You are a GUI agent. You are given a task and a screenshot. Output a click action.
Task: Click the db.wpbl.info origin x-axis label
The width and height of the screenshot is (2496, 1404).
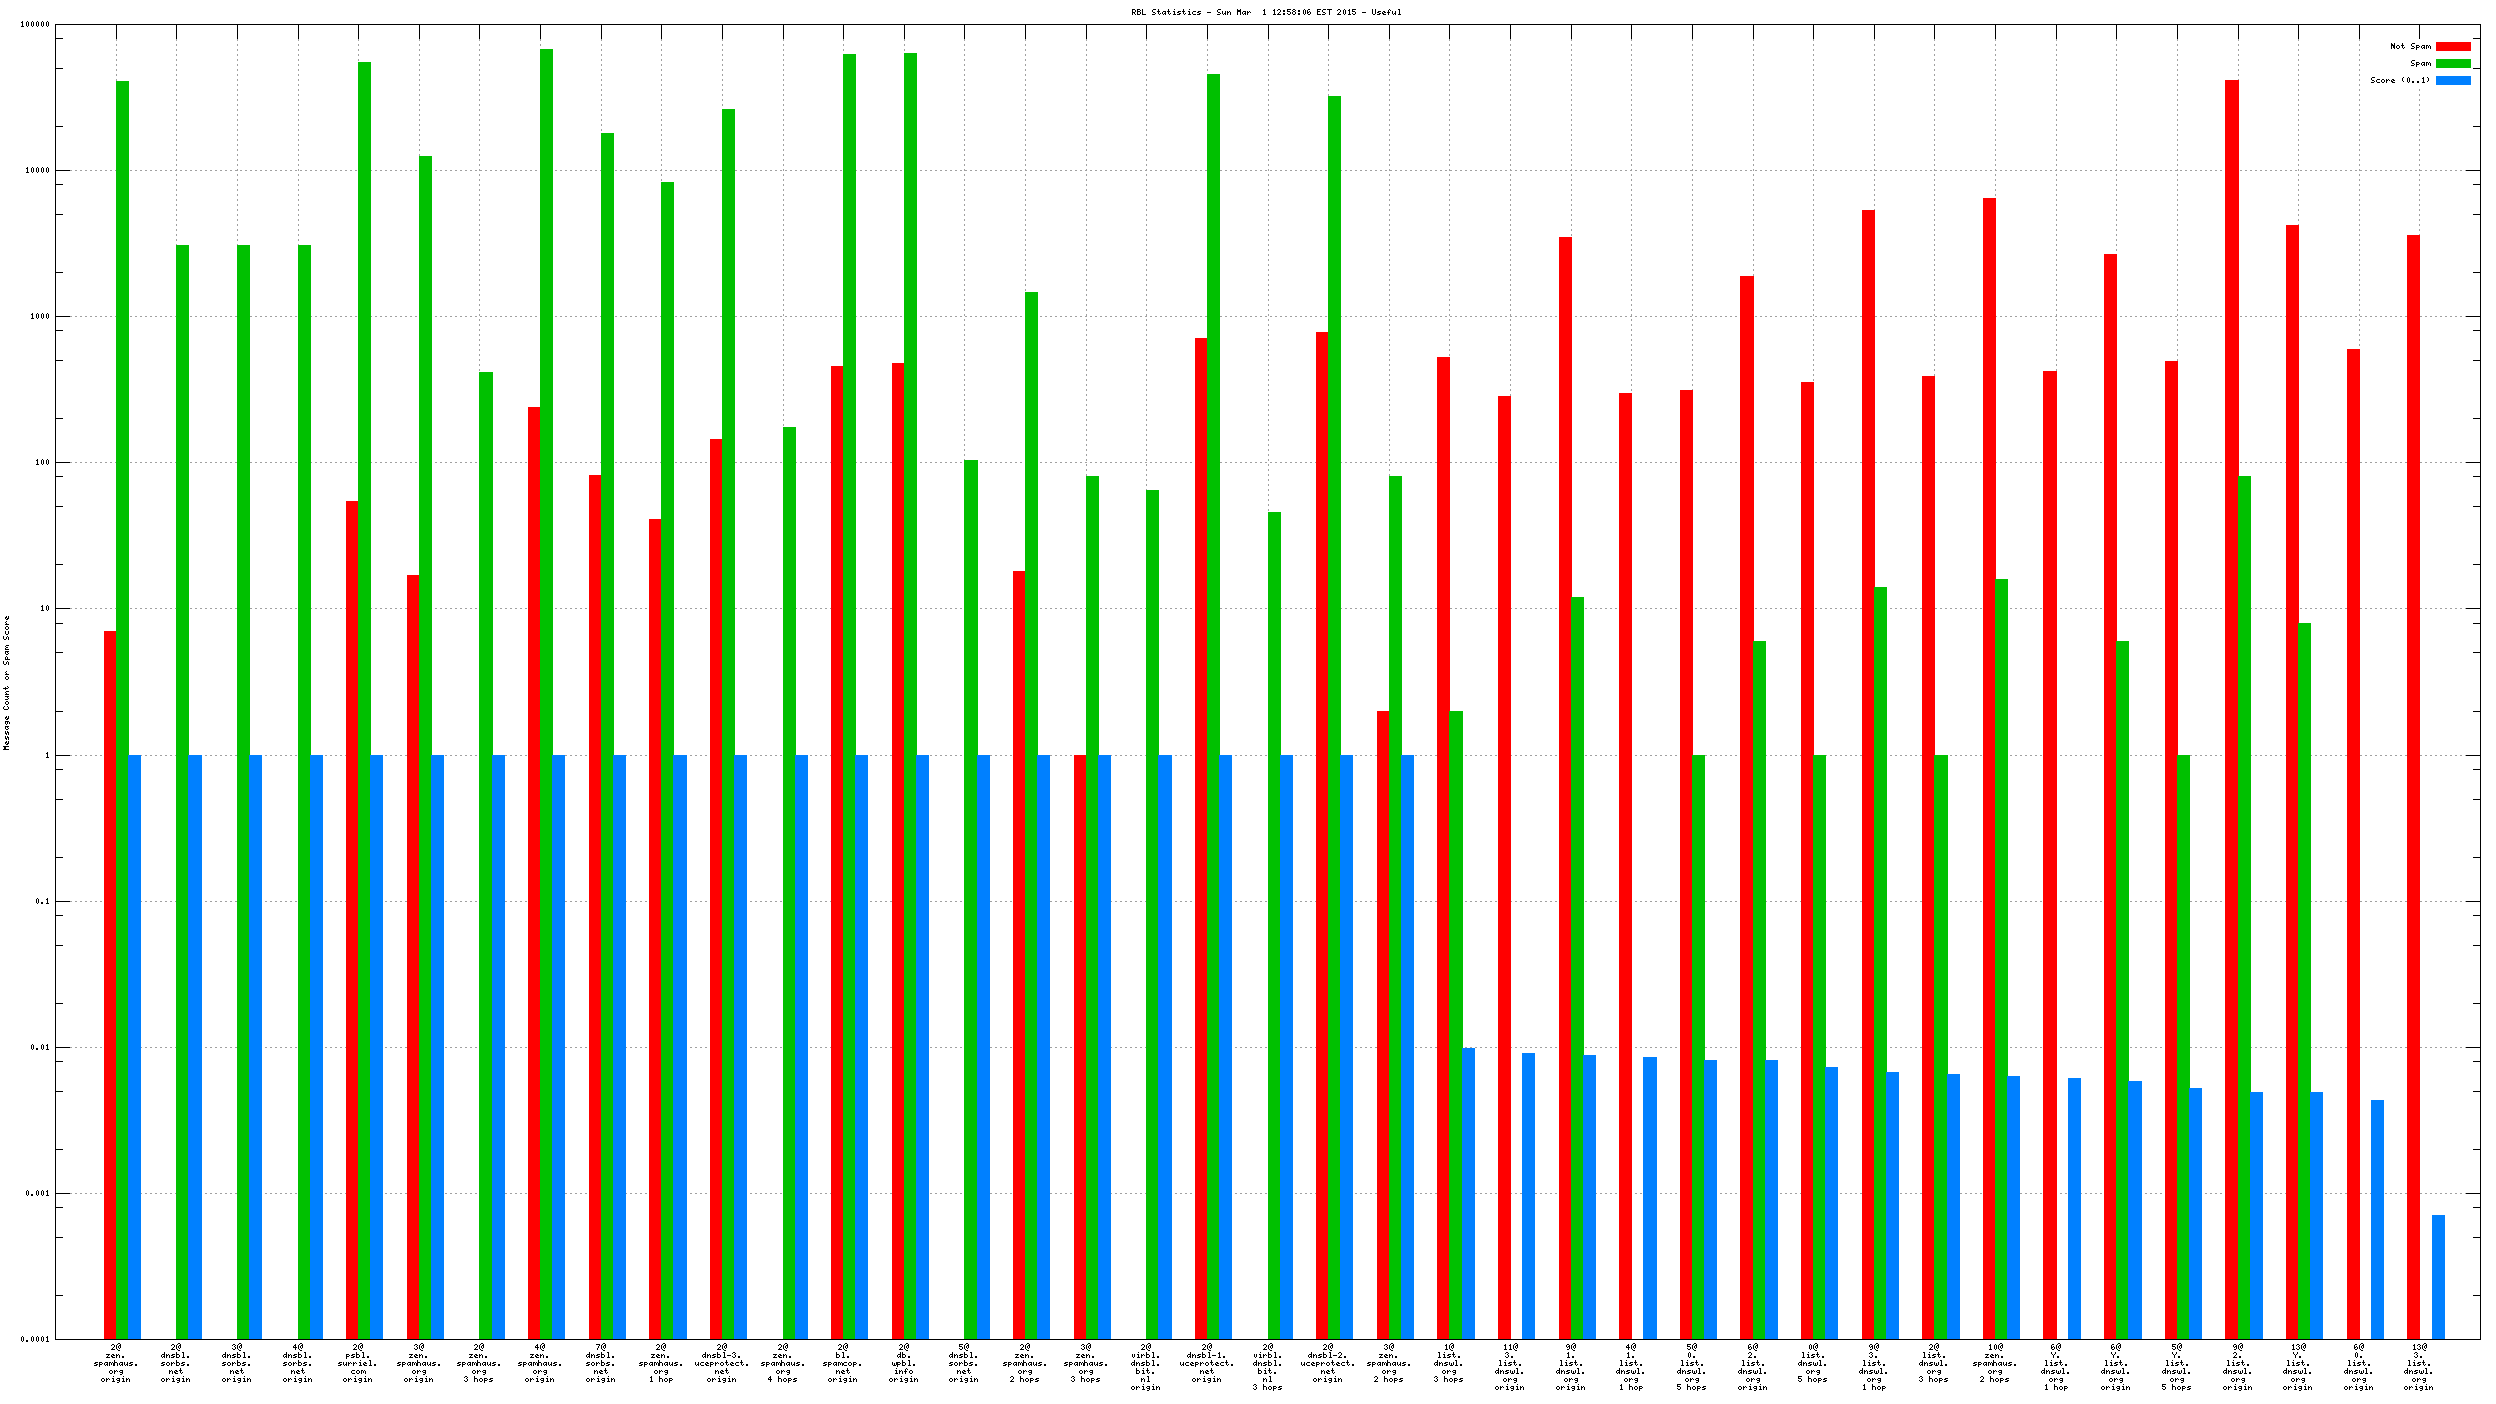pyautogui.click(x=903, y=1364)
